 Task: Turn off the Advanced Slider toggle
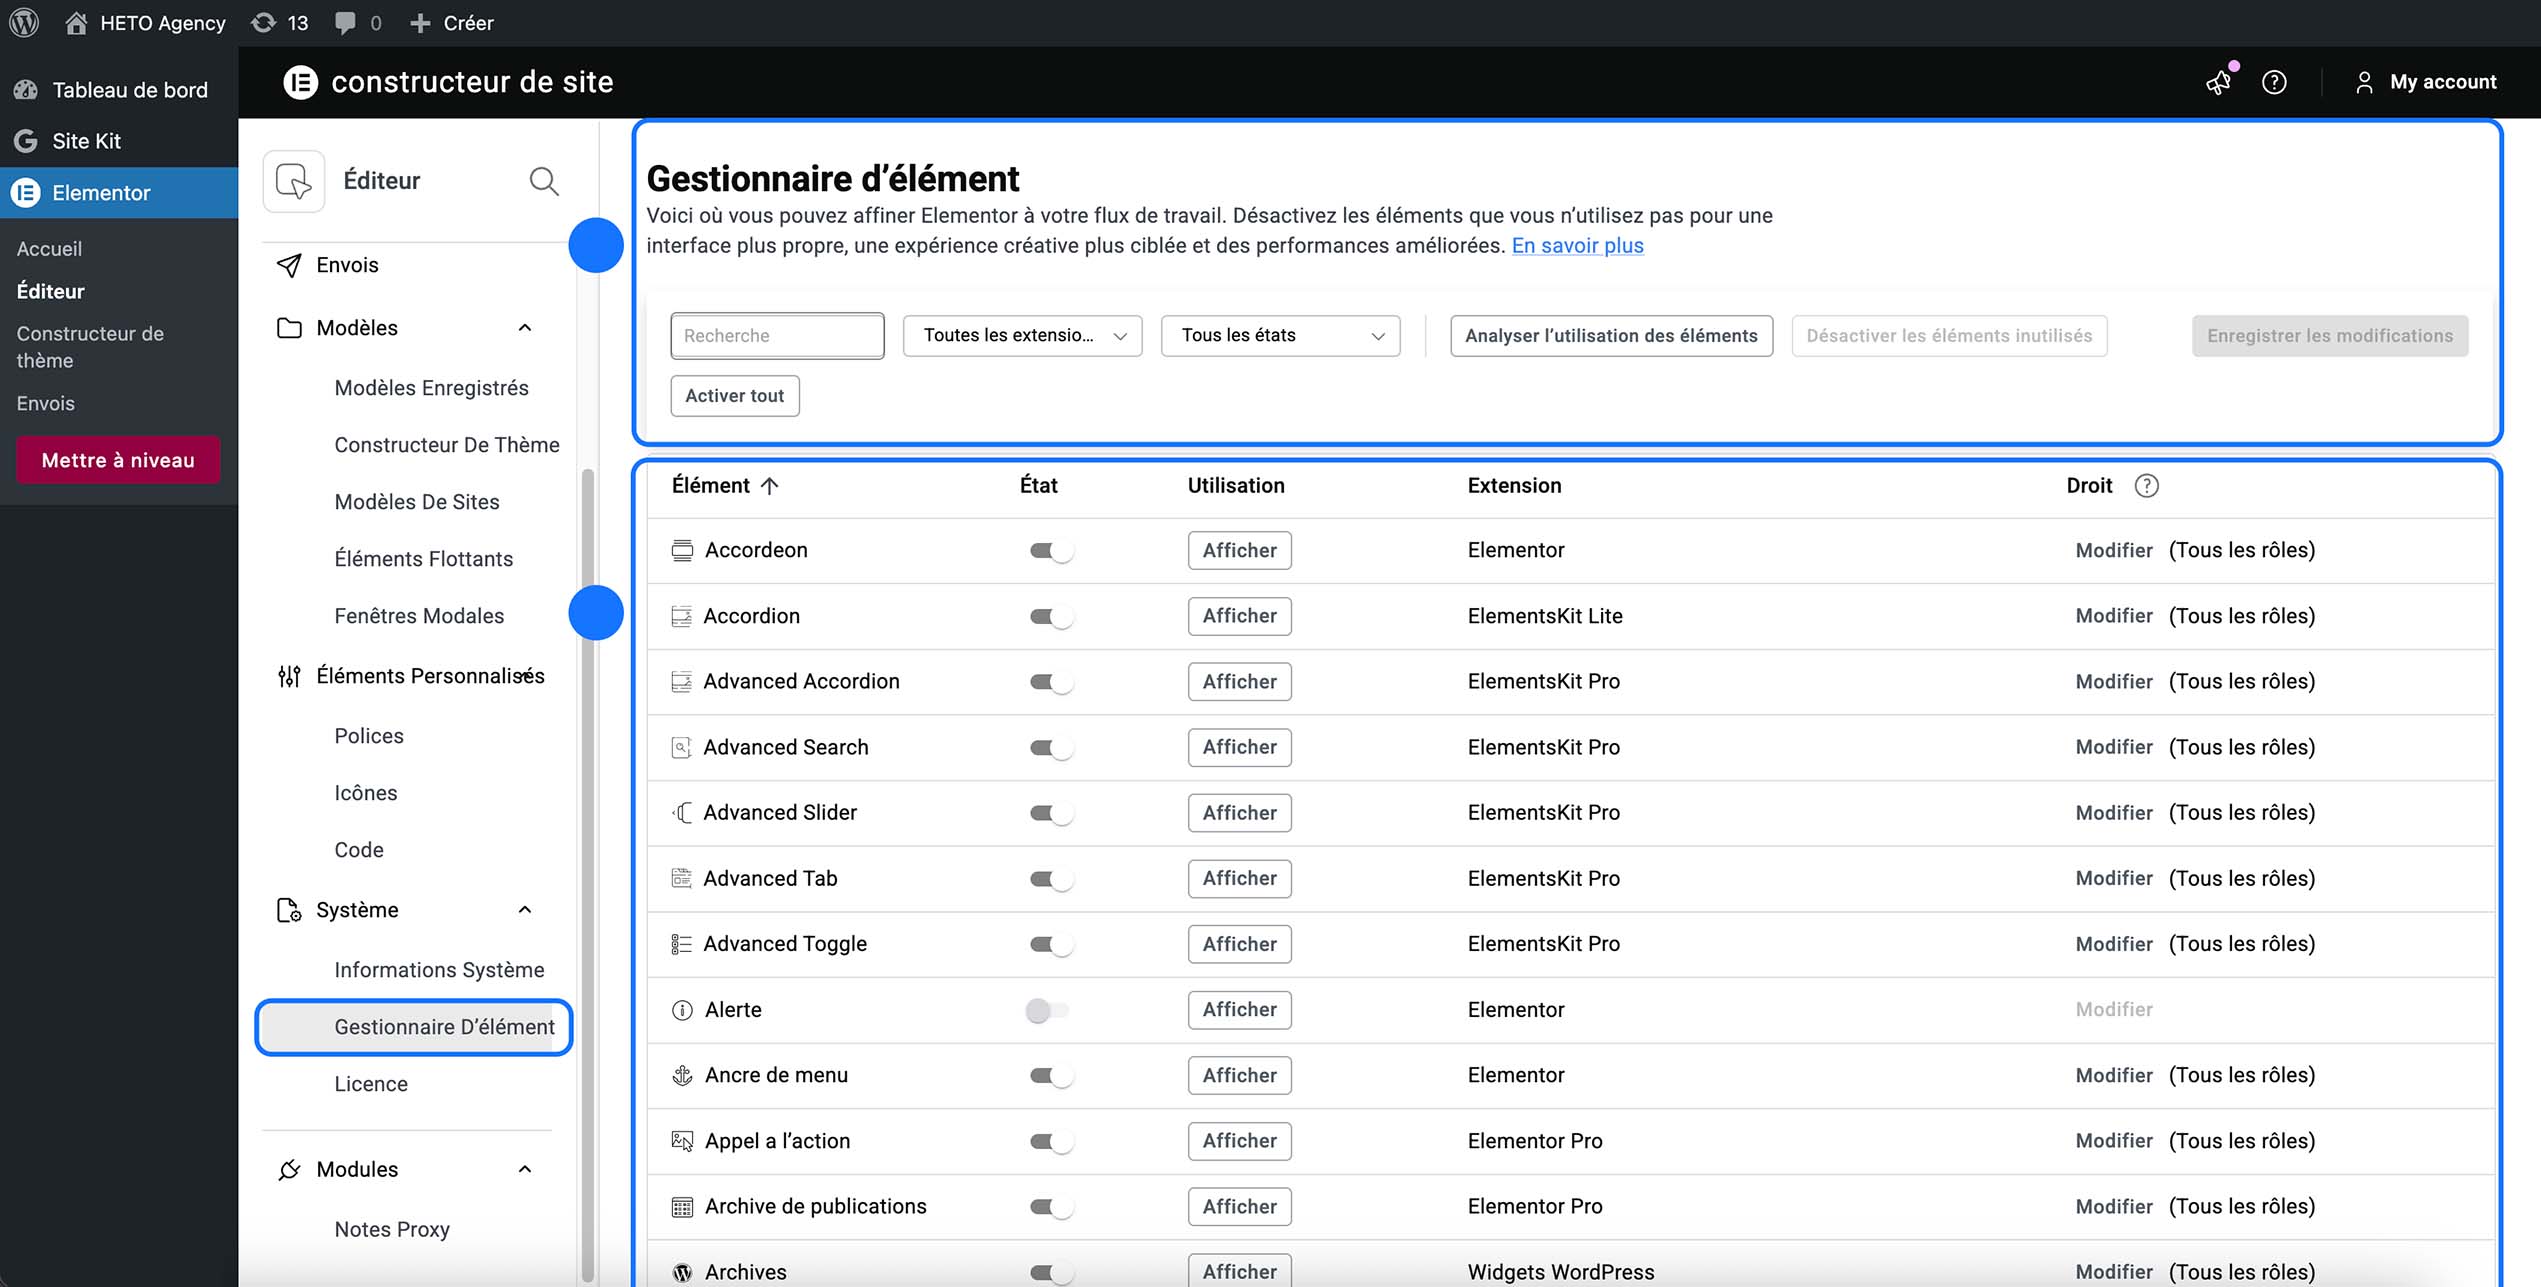[1050, 812]
